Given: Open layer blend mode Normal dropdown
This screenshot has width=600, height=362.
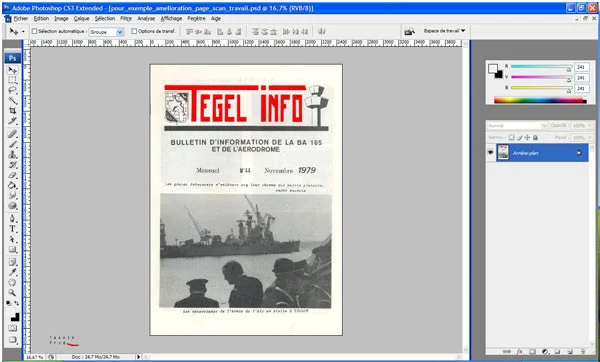Looking at the screenshot, I should click(x=517, y=126).
